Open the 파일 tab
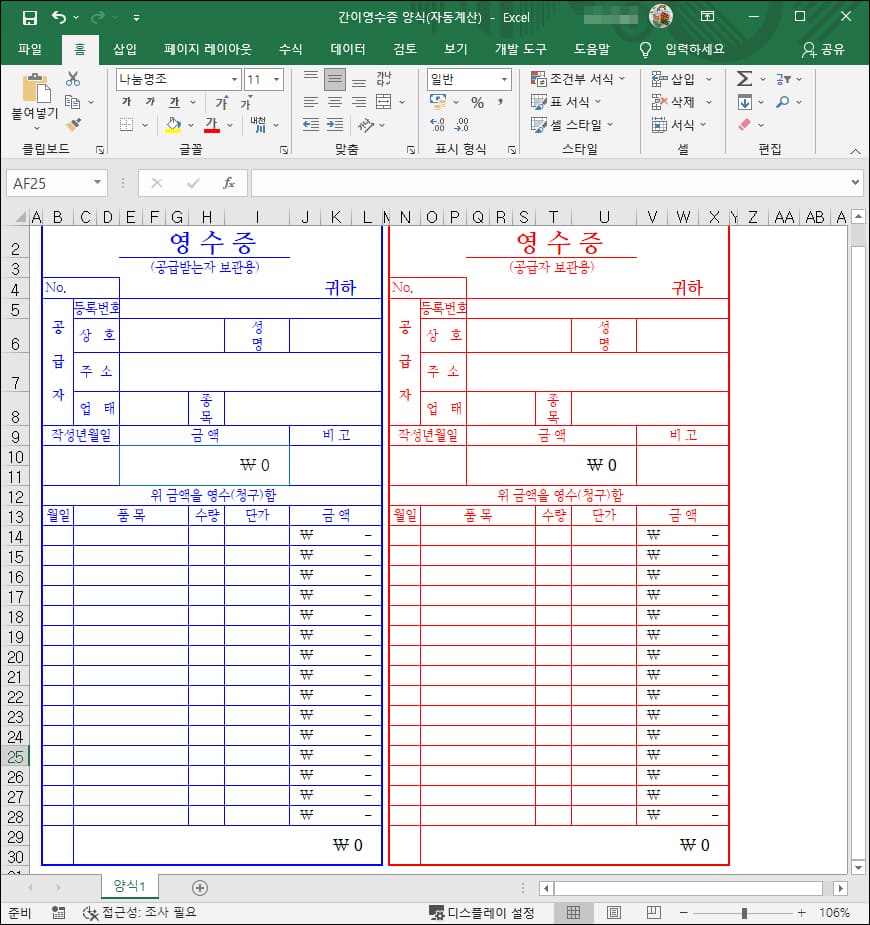This screenshot has width=870, height=925. click(30, 49)
